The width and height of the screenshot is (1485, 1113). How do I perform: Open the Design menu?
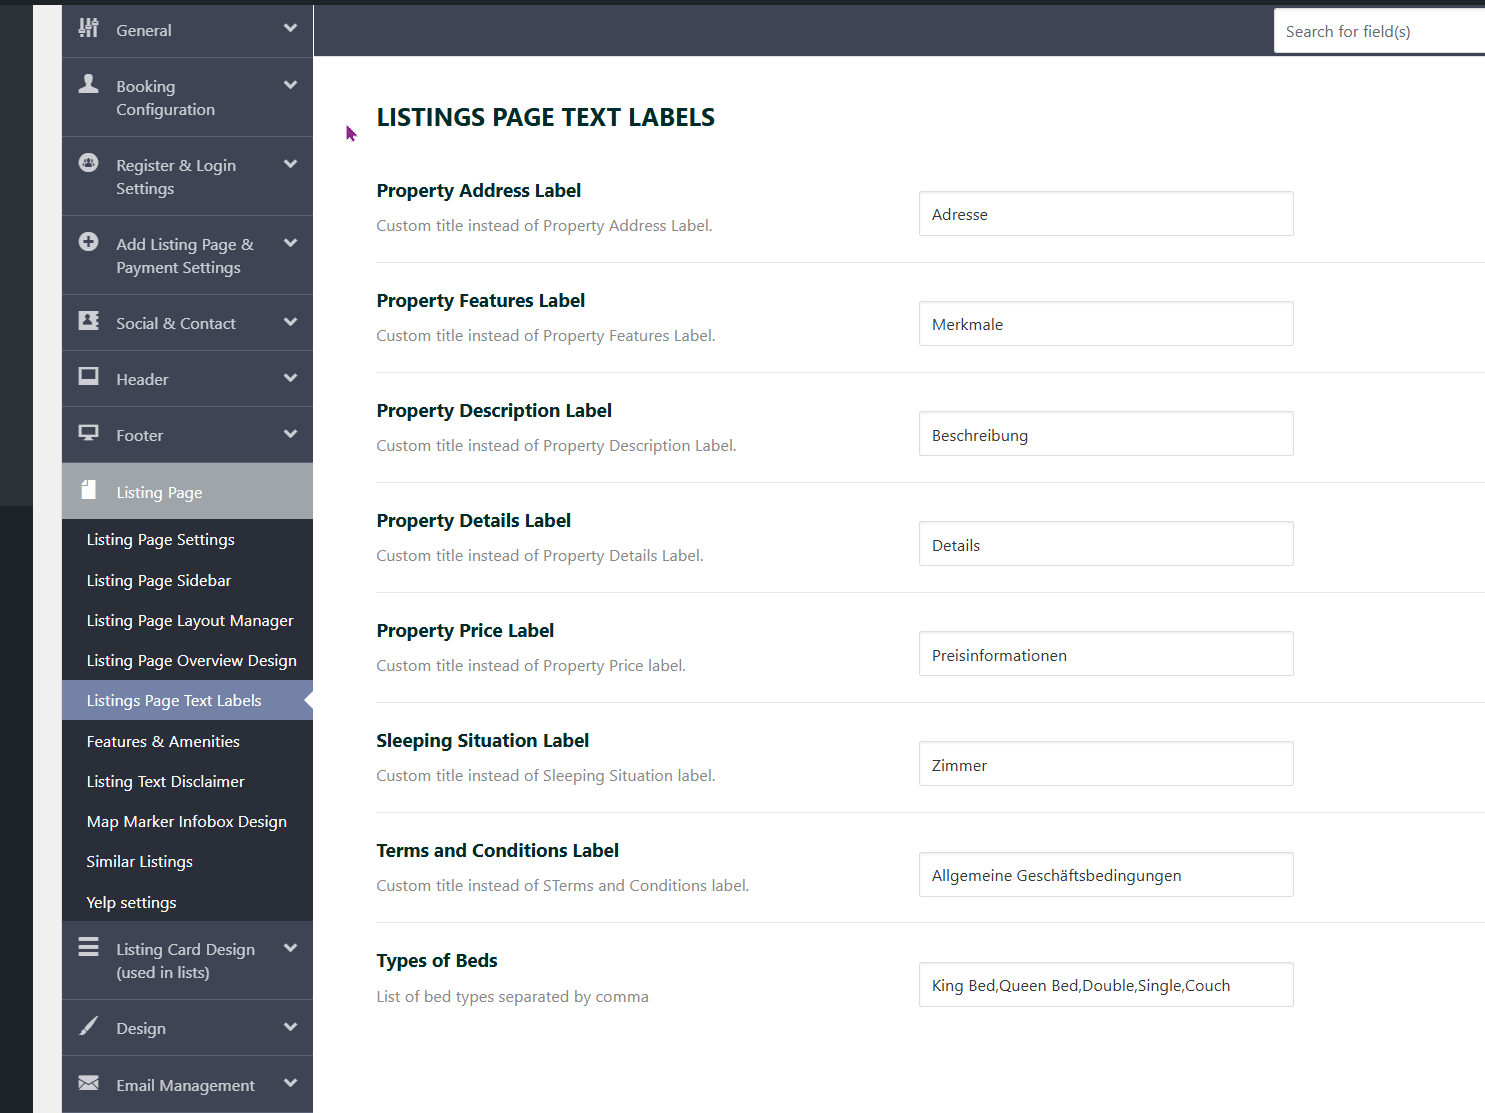tap(187, 1028)
